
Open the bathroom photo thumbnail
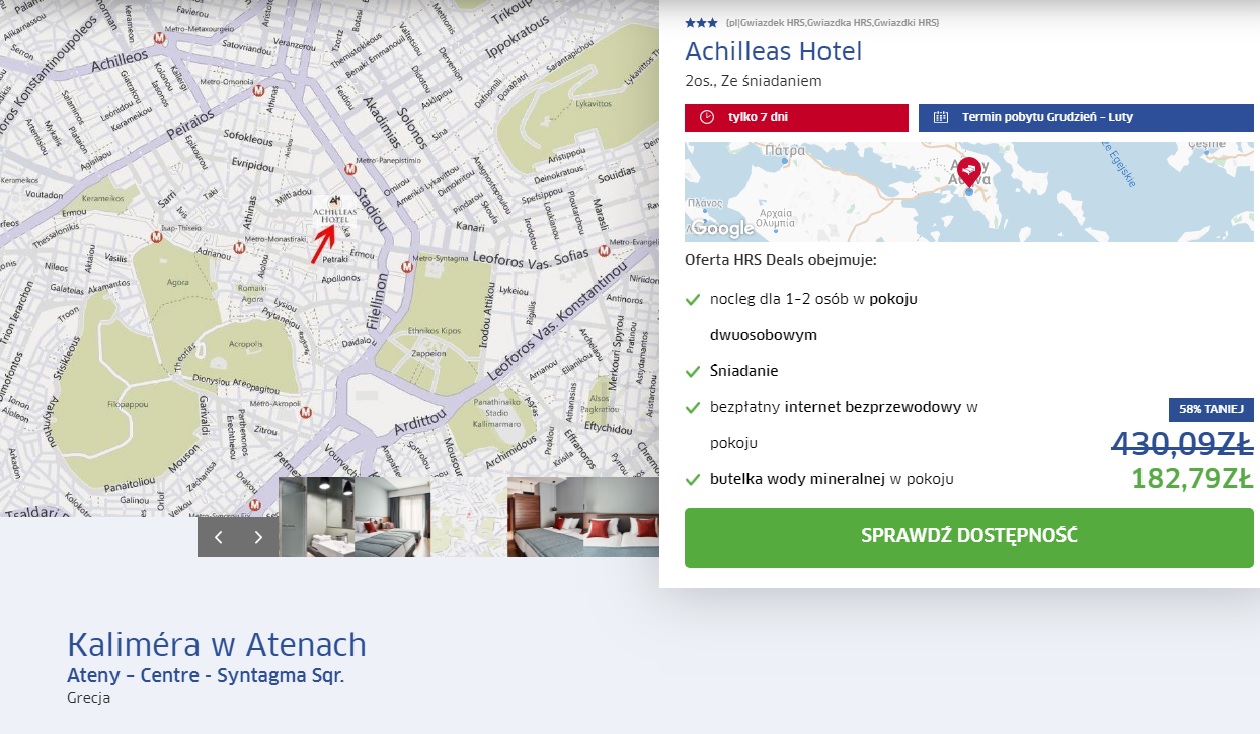coord(317,517)
